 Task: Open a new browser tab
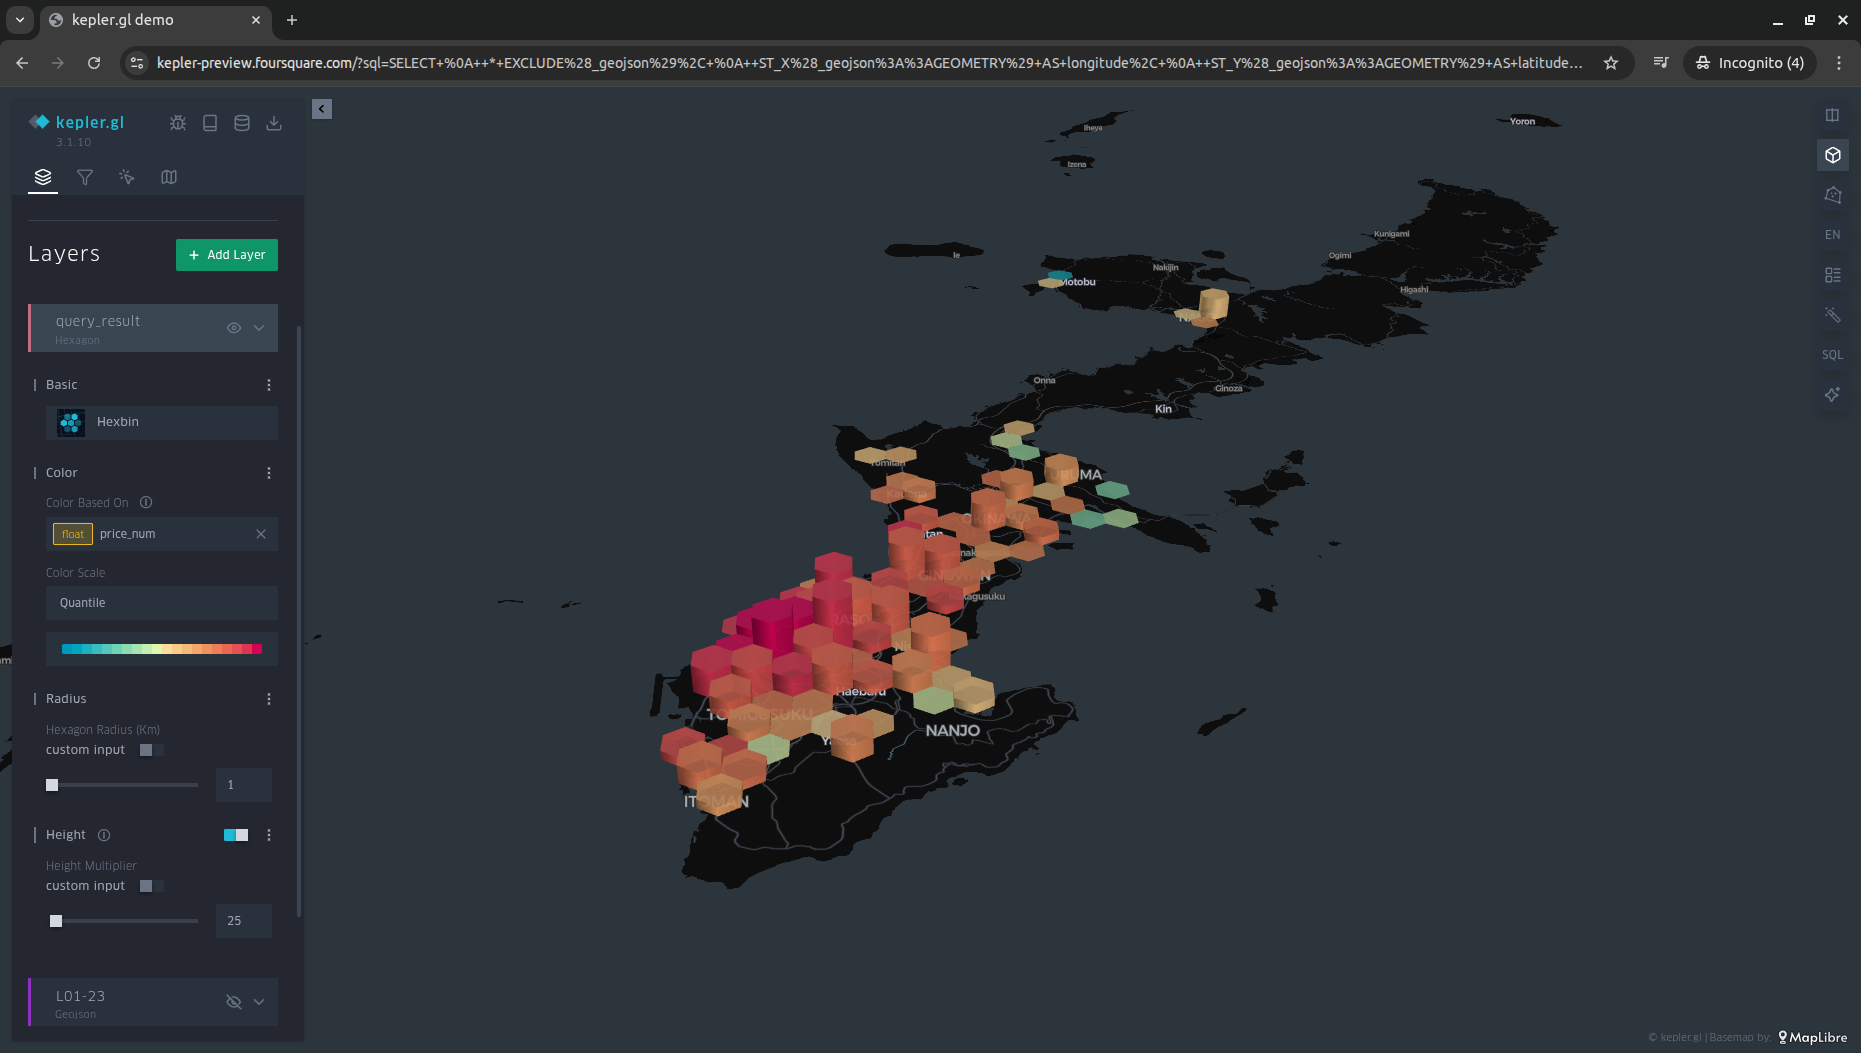click(292, 20)
